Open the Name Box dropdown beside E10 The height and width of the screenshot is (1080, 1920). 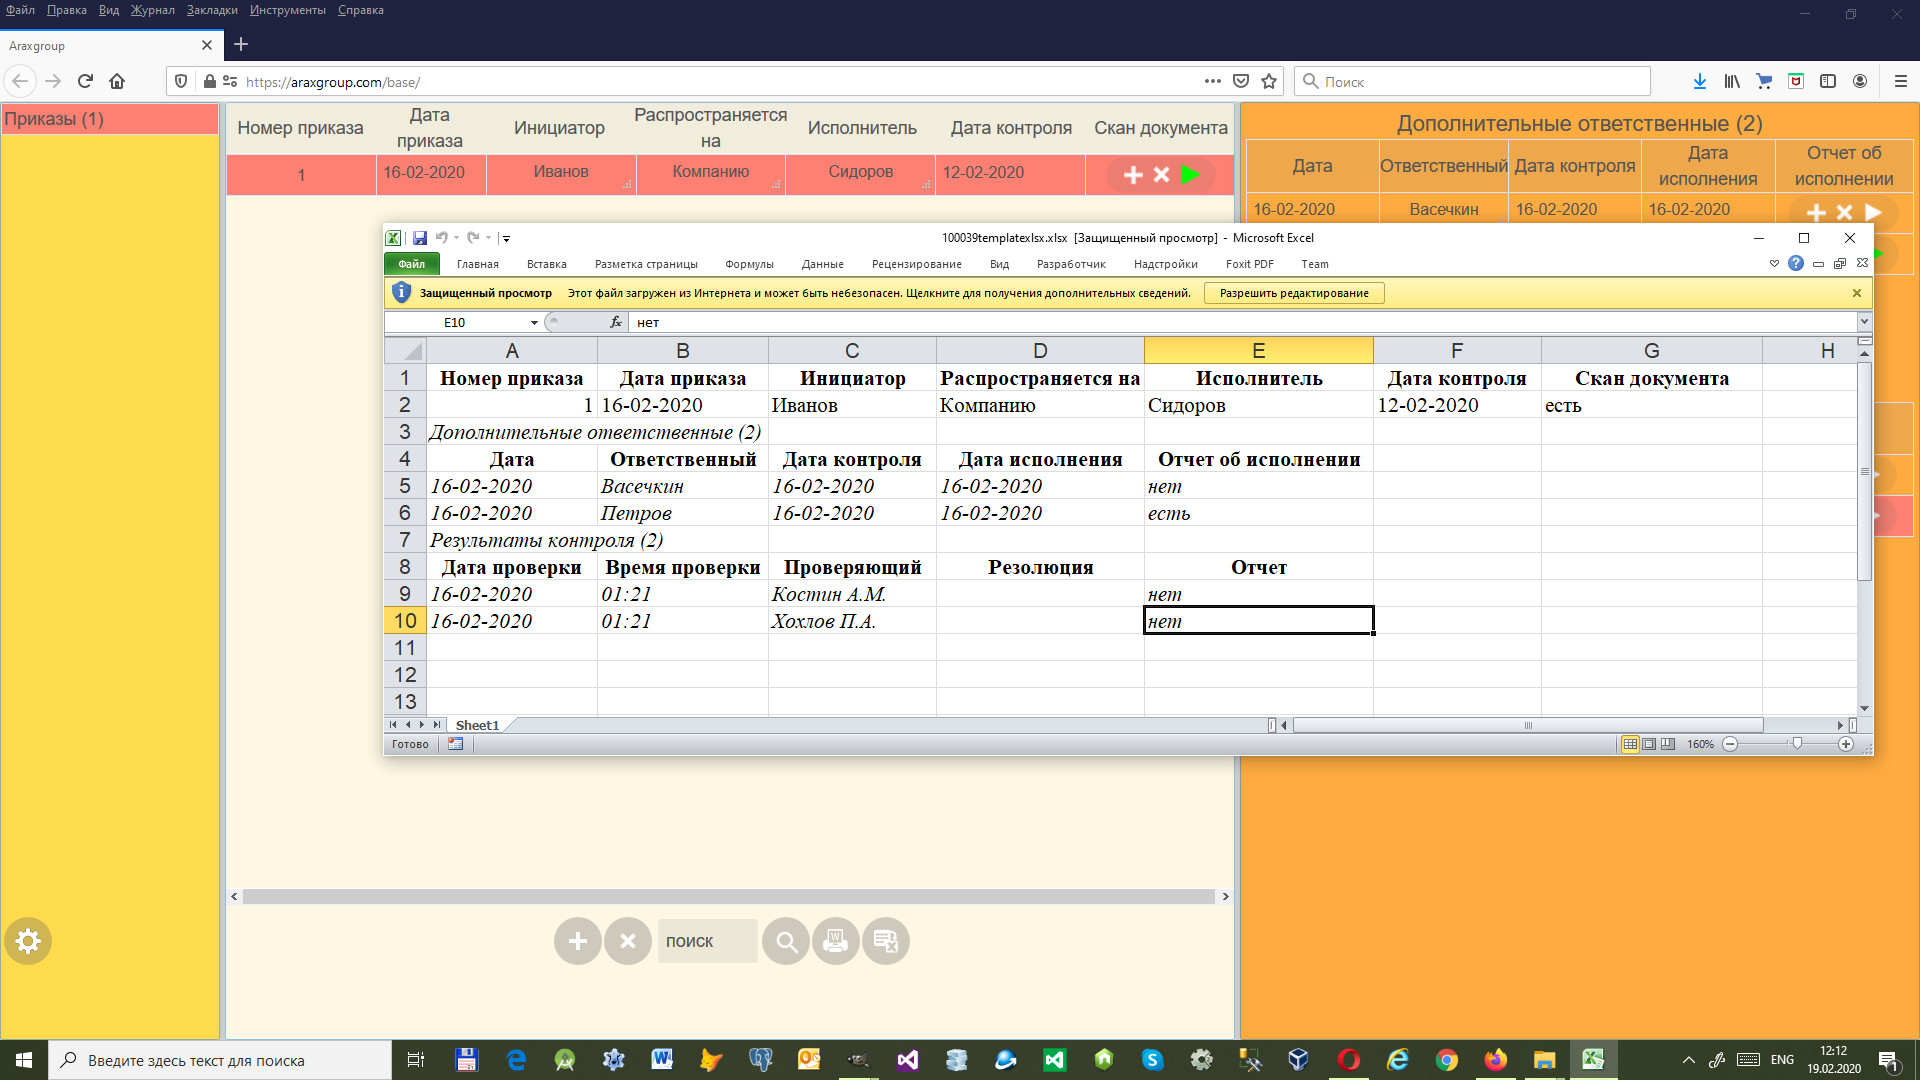[534, 322]
